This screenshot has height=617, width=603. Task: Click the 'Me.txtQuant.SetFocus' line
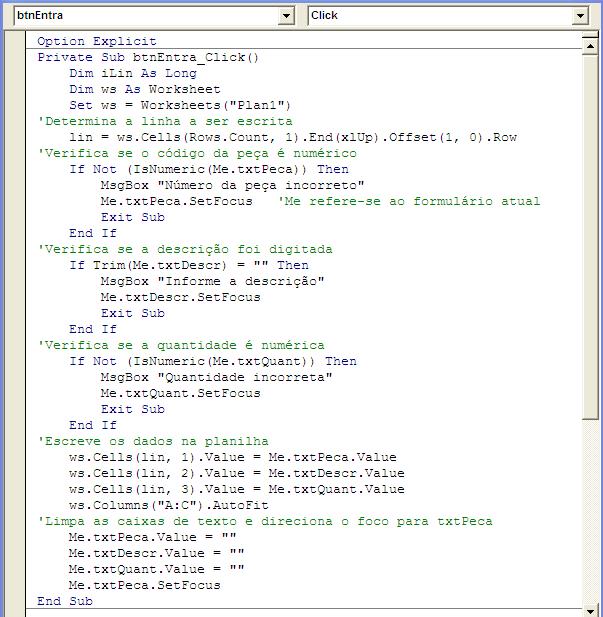click(180, 393)
